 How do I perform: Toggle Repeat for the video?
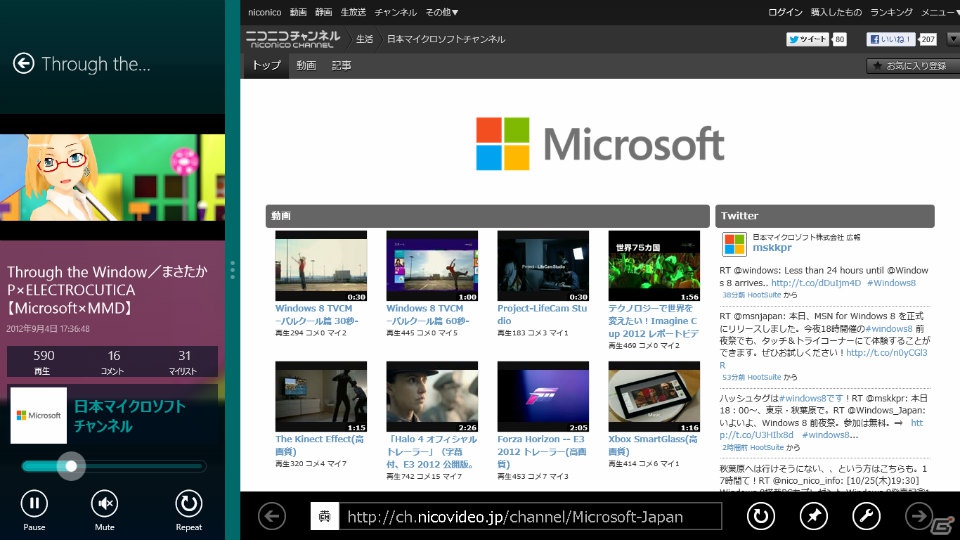point(189,503)
